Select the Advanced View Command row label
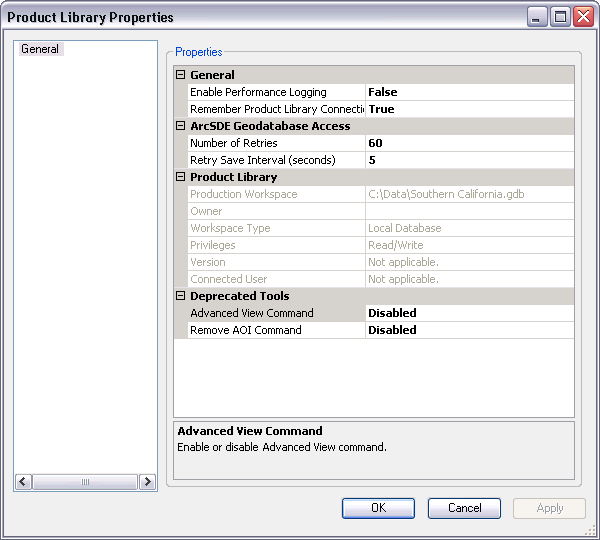This screenshot has width=600, height=540. point(277,313)
